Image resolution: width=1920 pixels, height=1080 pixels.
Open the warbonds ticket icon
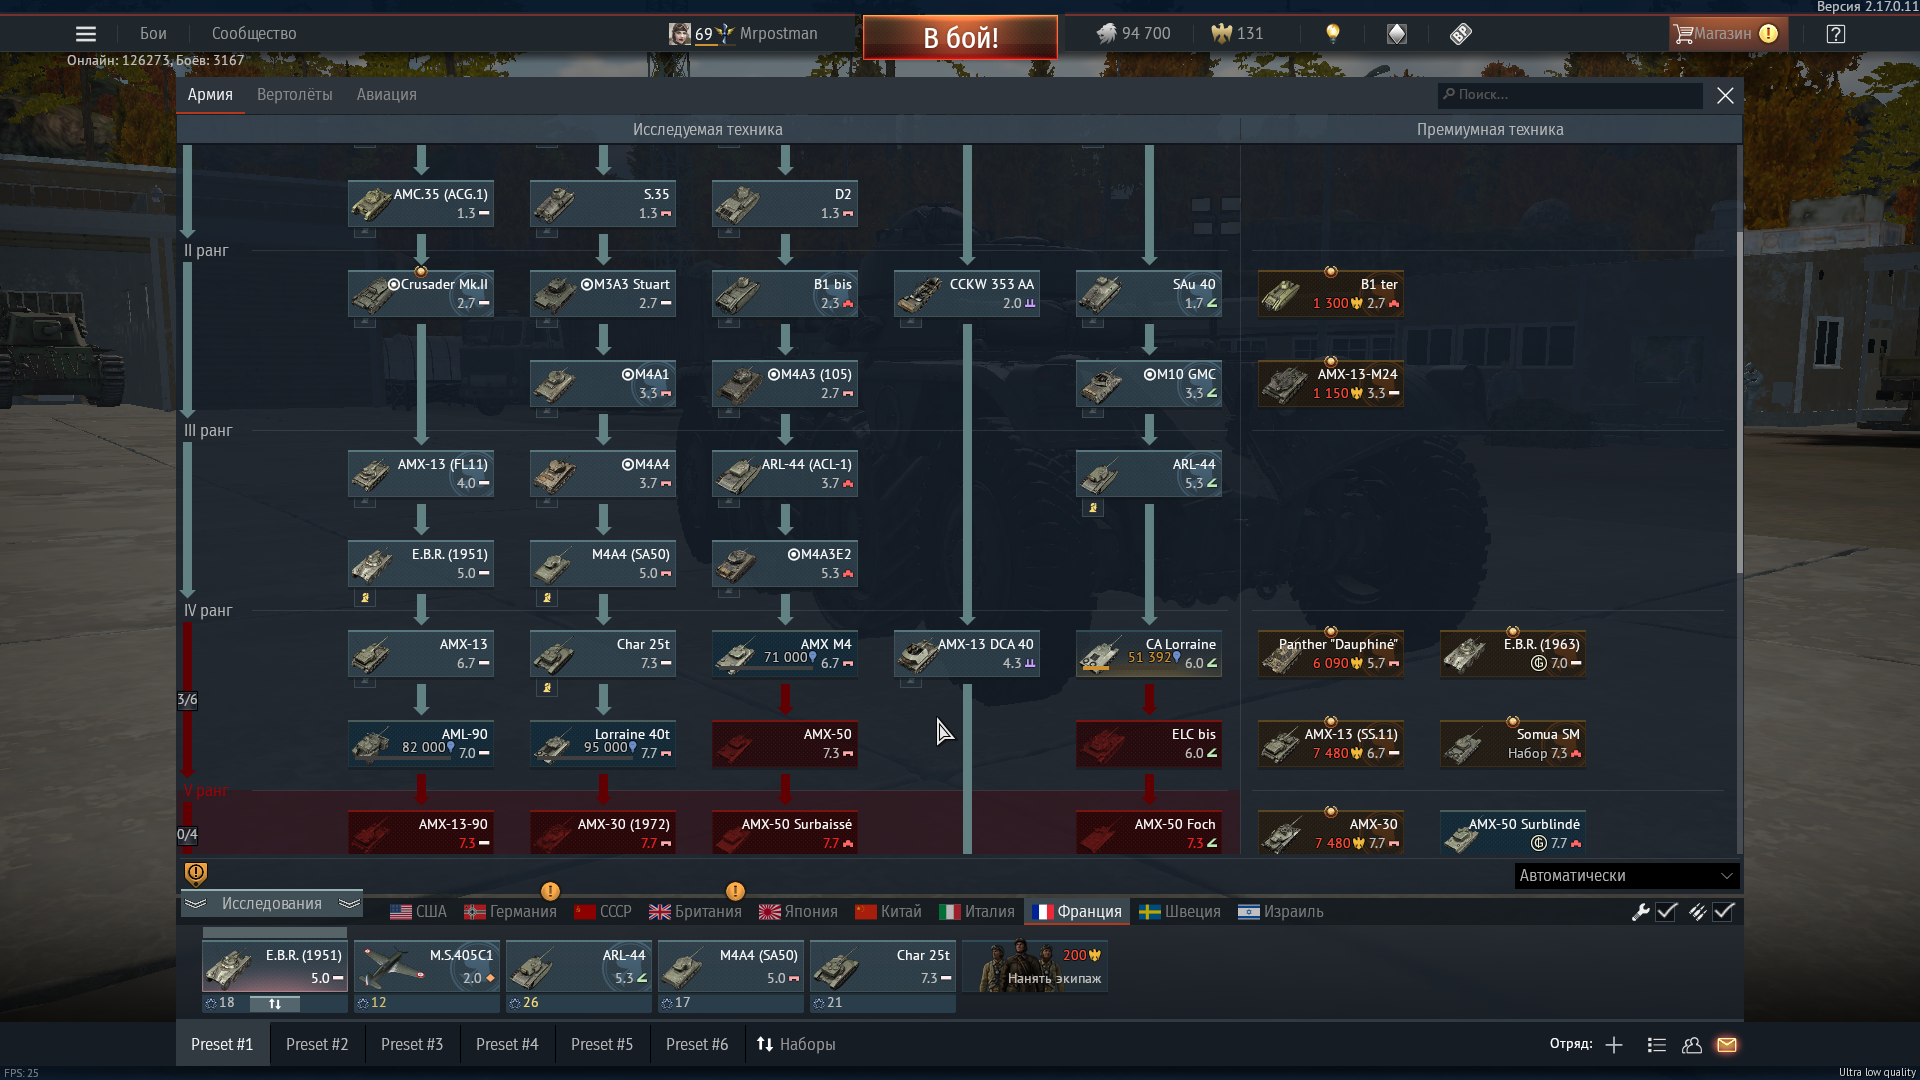tap(1461, 34)
